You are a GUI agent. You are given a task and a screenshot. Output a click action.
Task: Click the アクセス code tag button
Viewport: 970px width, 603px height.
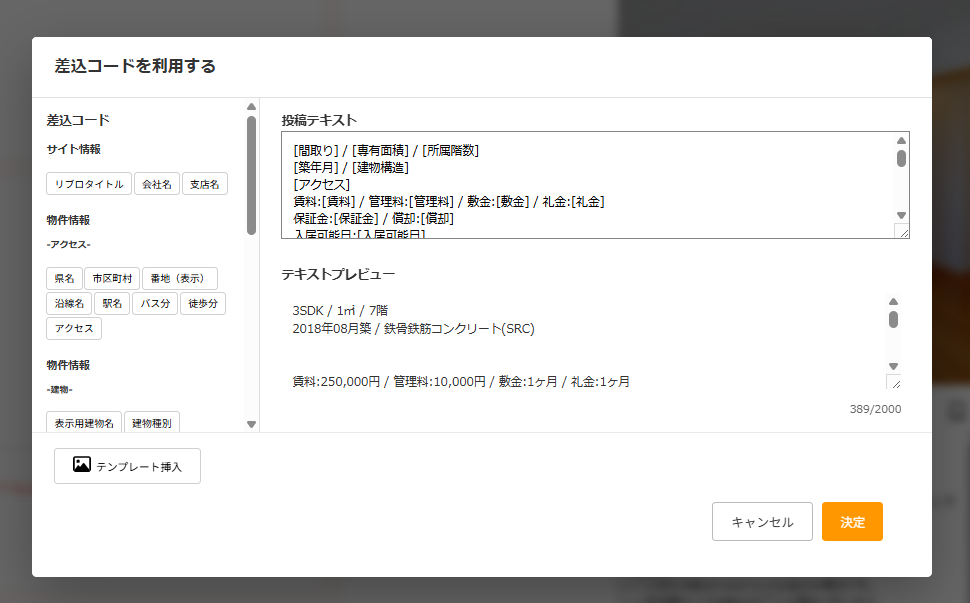(74, 329)
